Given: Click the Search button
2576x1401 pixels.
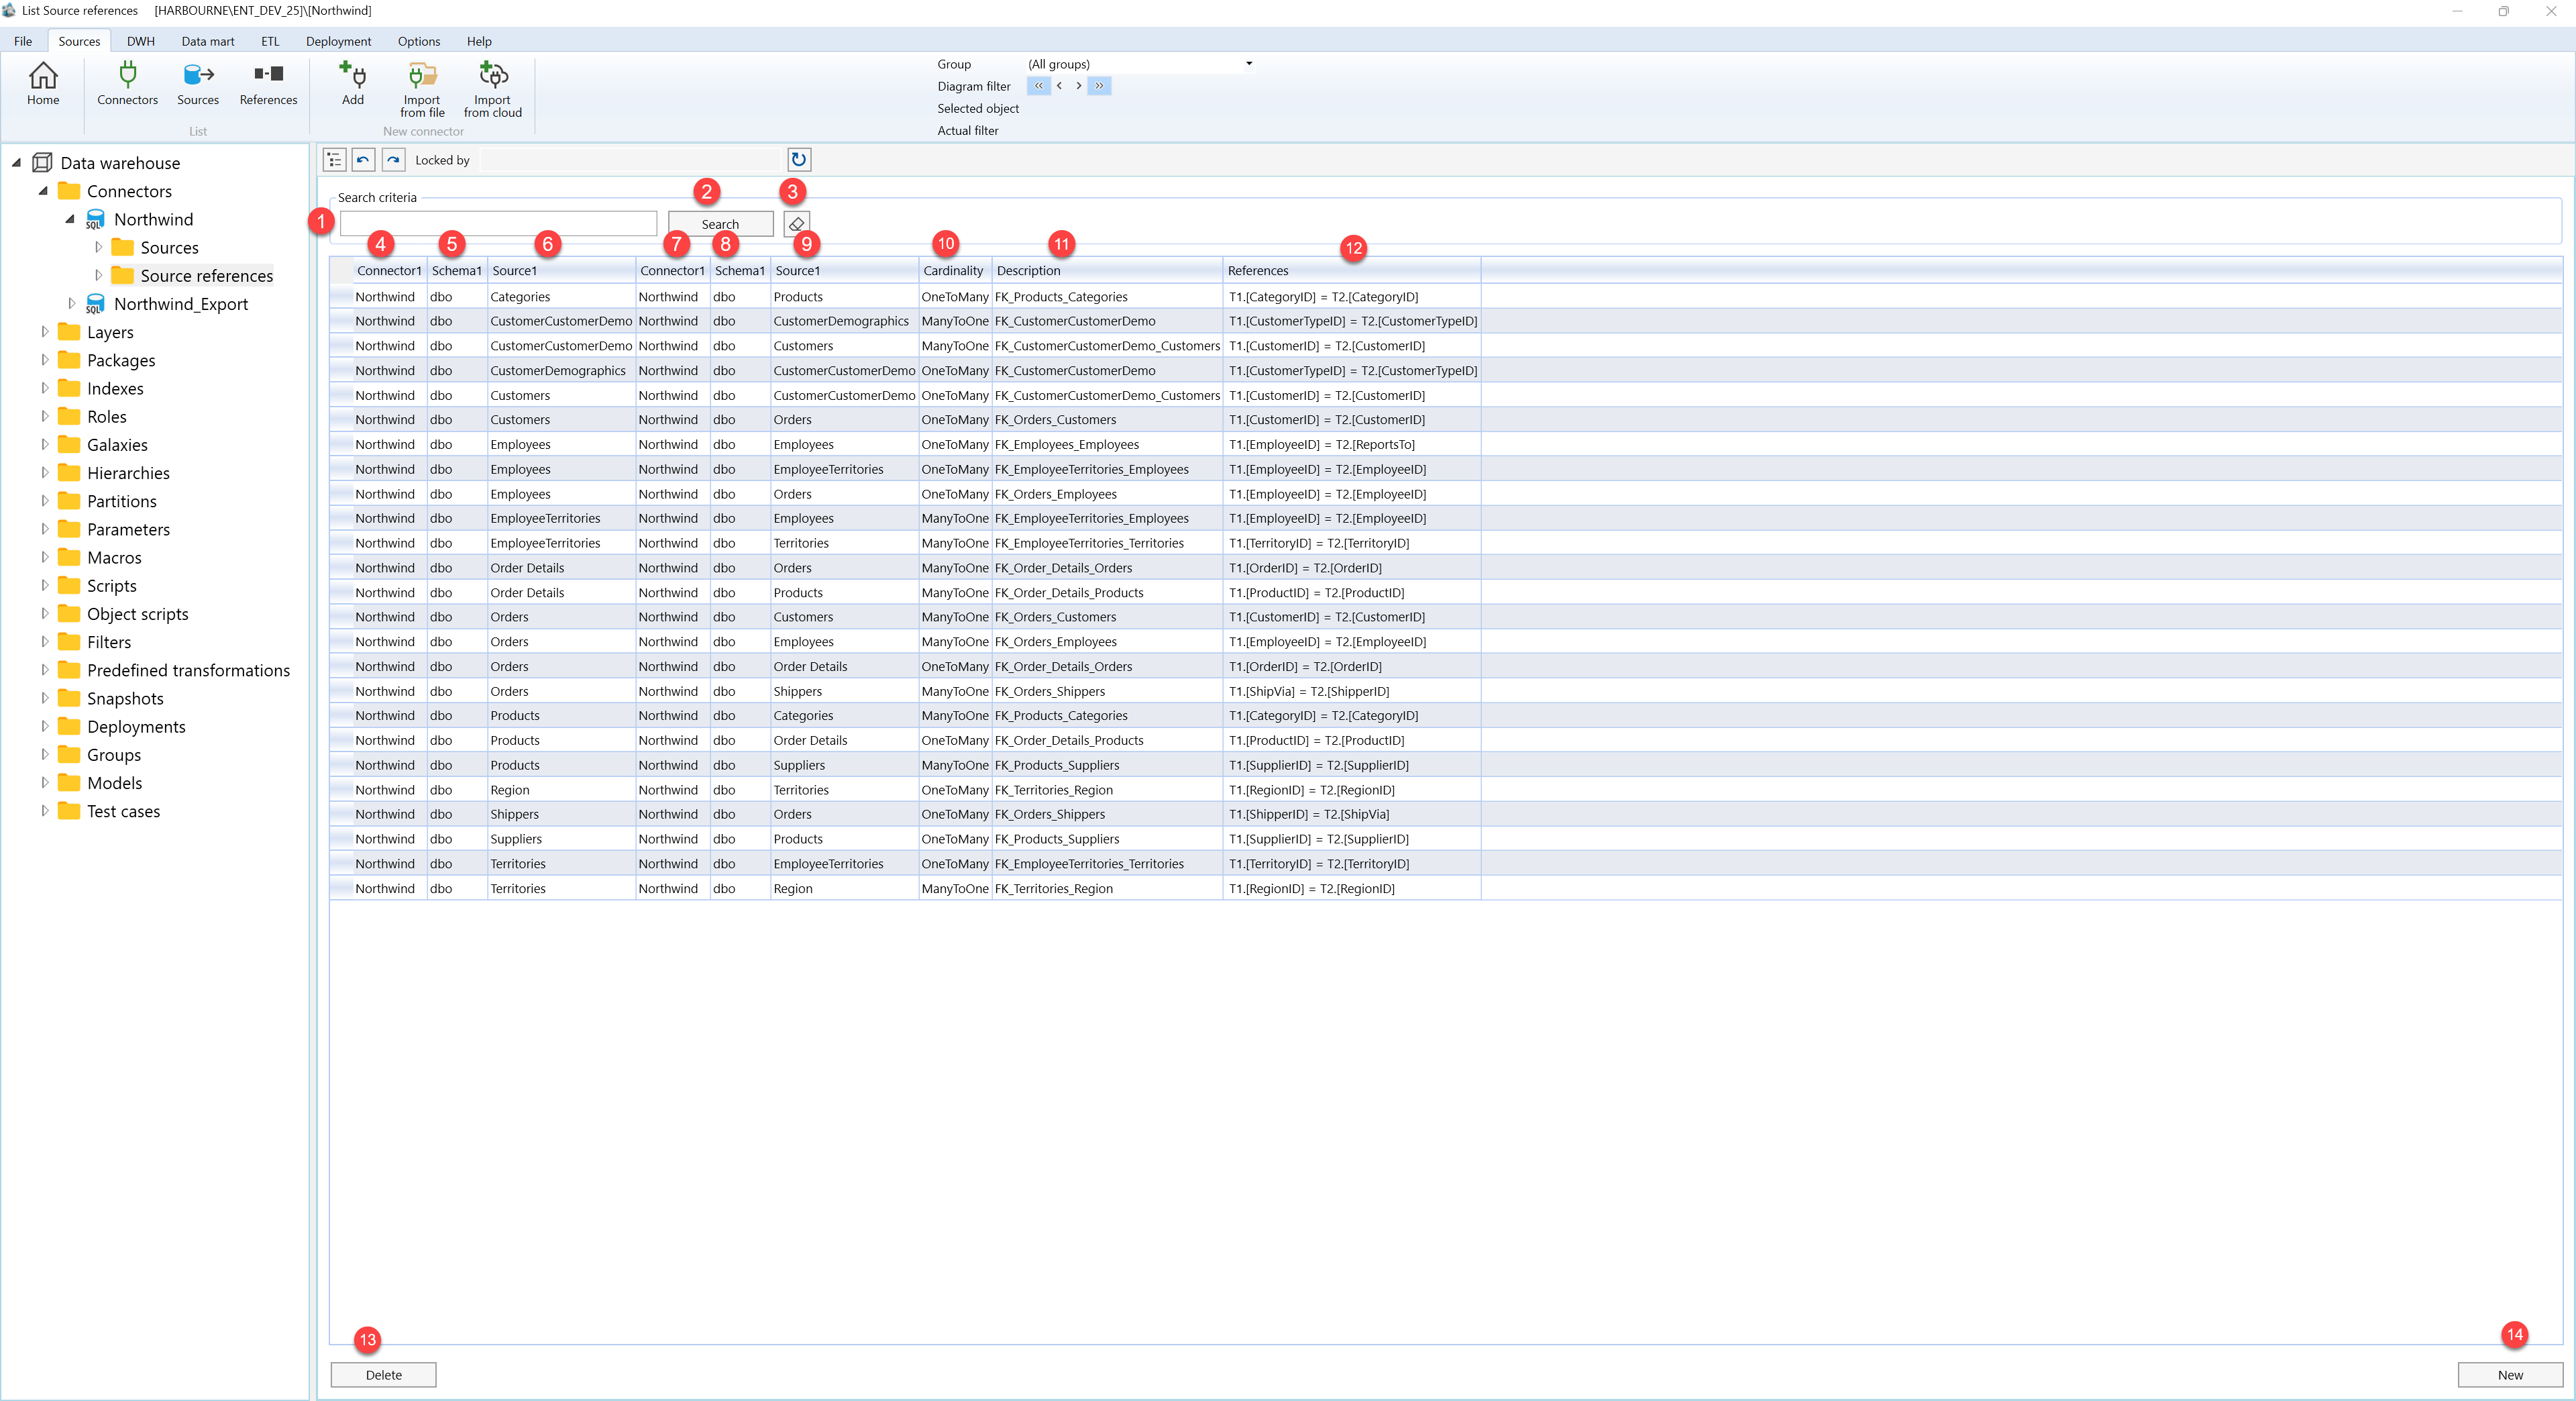Looking at the screenshot, I should 720,224.
